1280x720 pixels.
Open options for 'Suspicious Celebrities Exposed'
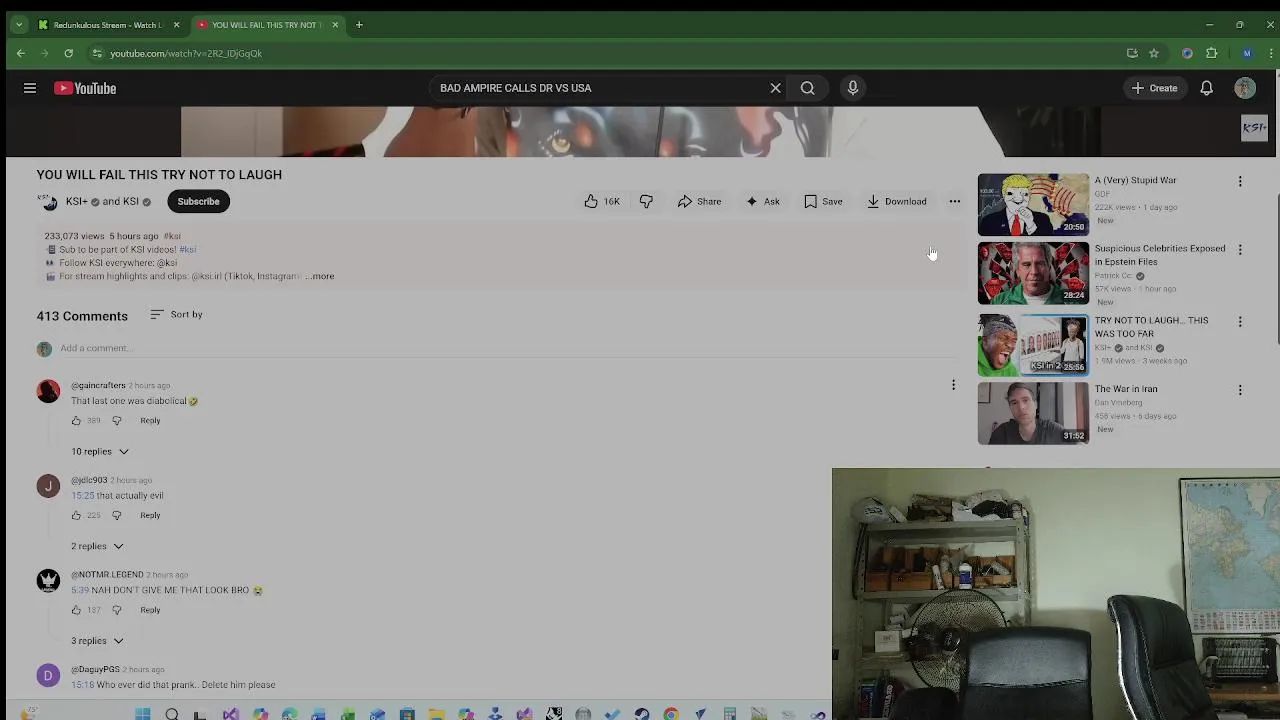(1240, 249)
